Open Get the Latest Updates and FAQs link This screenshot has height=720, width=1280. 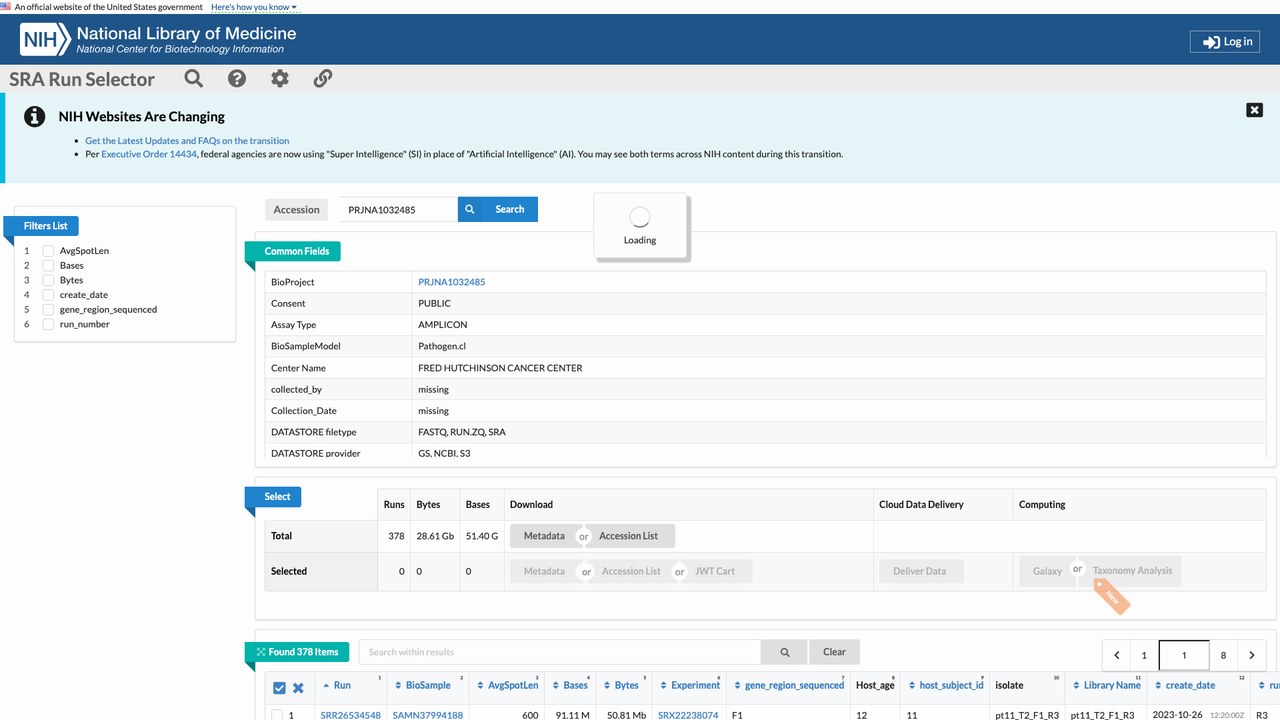point(187,141)
